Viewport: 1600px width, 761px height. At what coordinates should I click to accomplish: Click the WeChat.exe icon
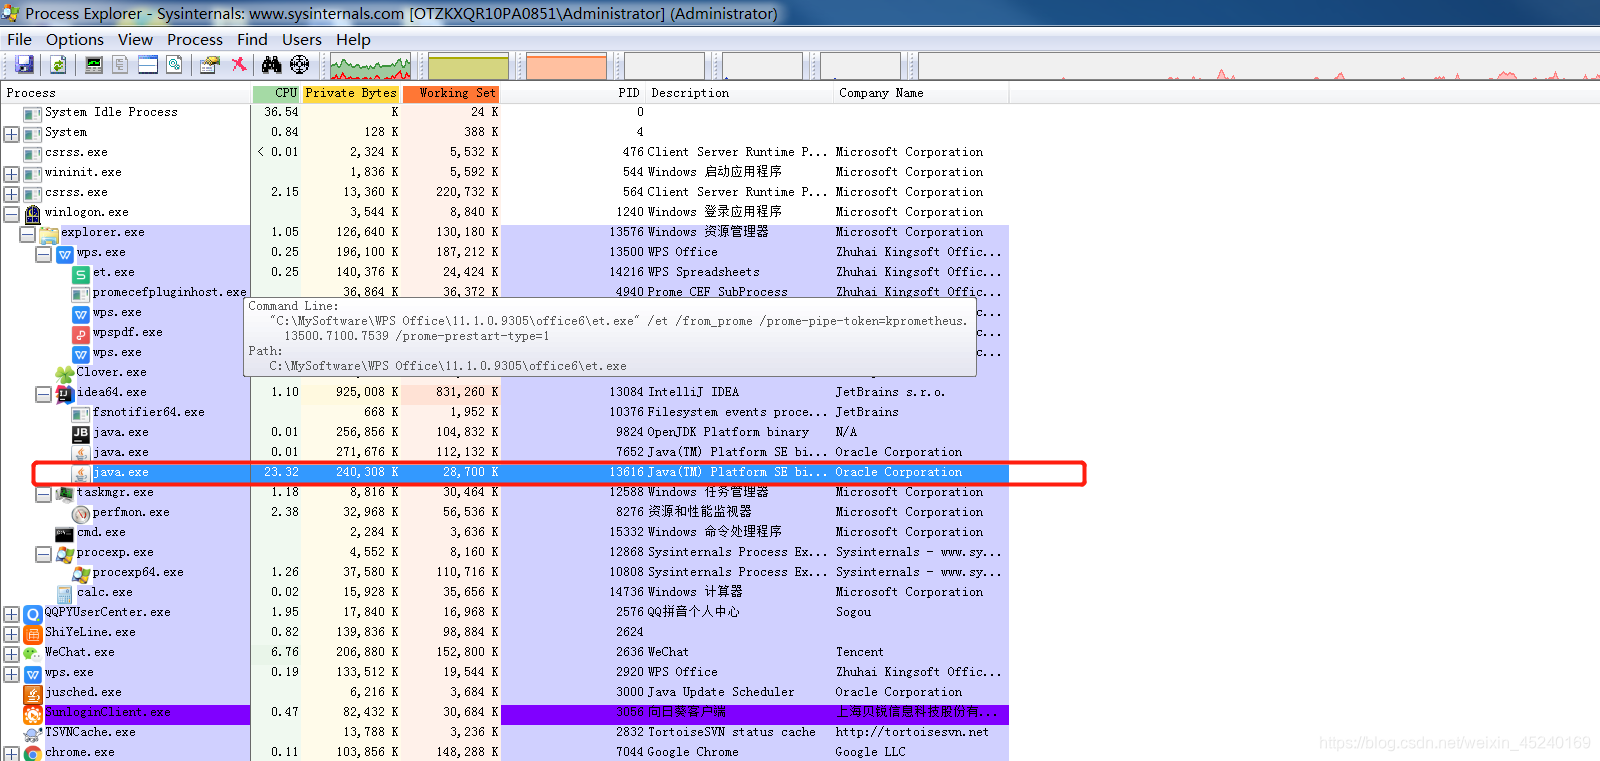pos(32,653)
